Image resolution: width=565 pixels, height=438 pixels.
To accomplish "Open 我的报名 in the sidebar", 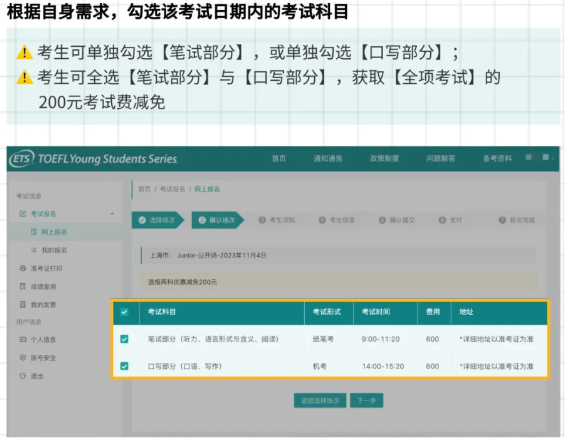I will pos(54,250).
